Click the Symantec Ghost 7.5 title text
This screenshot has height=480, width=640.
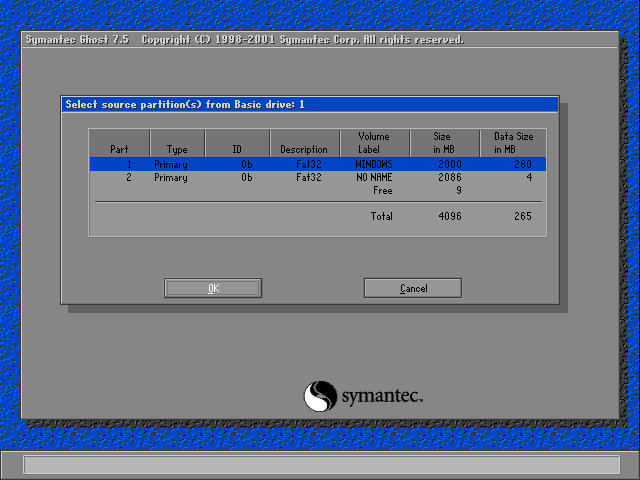[x=77, y=40]
